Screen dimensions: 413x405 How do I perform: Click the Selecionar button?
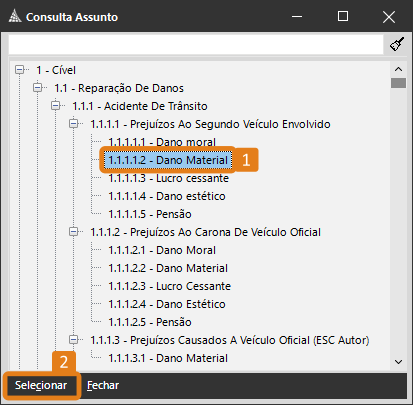point(41,385)
